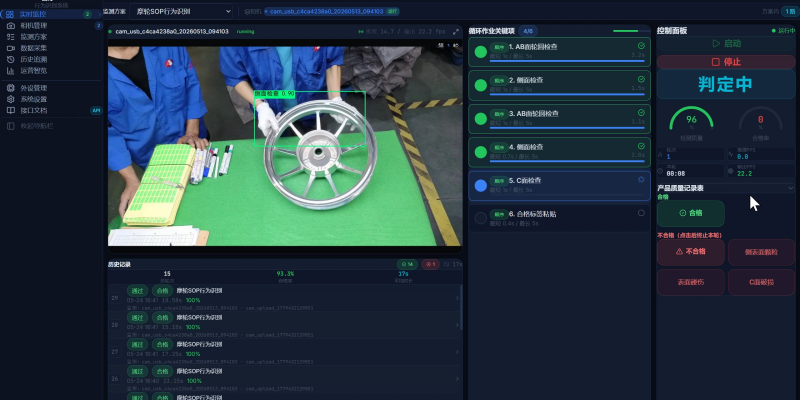Open the 摩轮SOP行为识别 scheme dropdown
This screenshot has width=800, height=400.
point(181,11)
